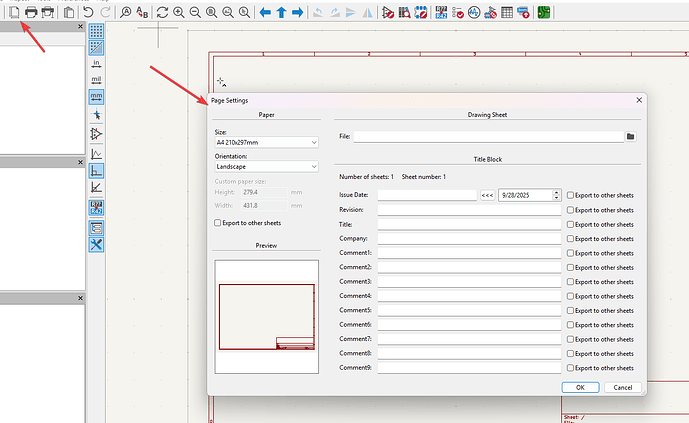
Task: Check Export to other sheets for Revision
Action: [570, 210]
